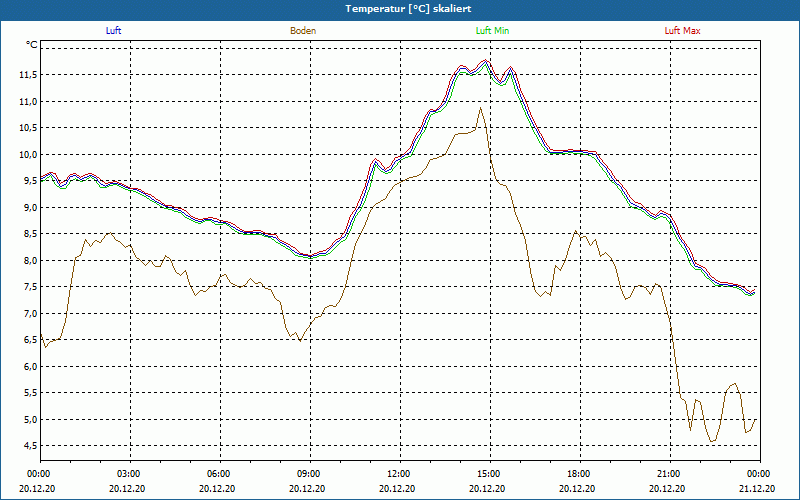Click the brown 'Boden' legend label

[303, 31]
